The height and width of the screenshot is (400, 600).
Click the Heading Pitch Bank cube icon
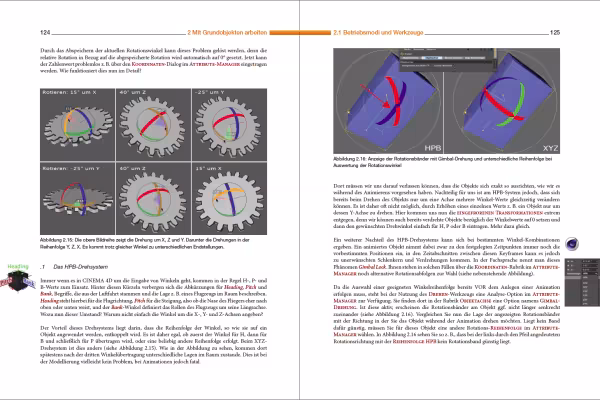point(18,281)
